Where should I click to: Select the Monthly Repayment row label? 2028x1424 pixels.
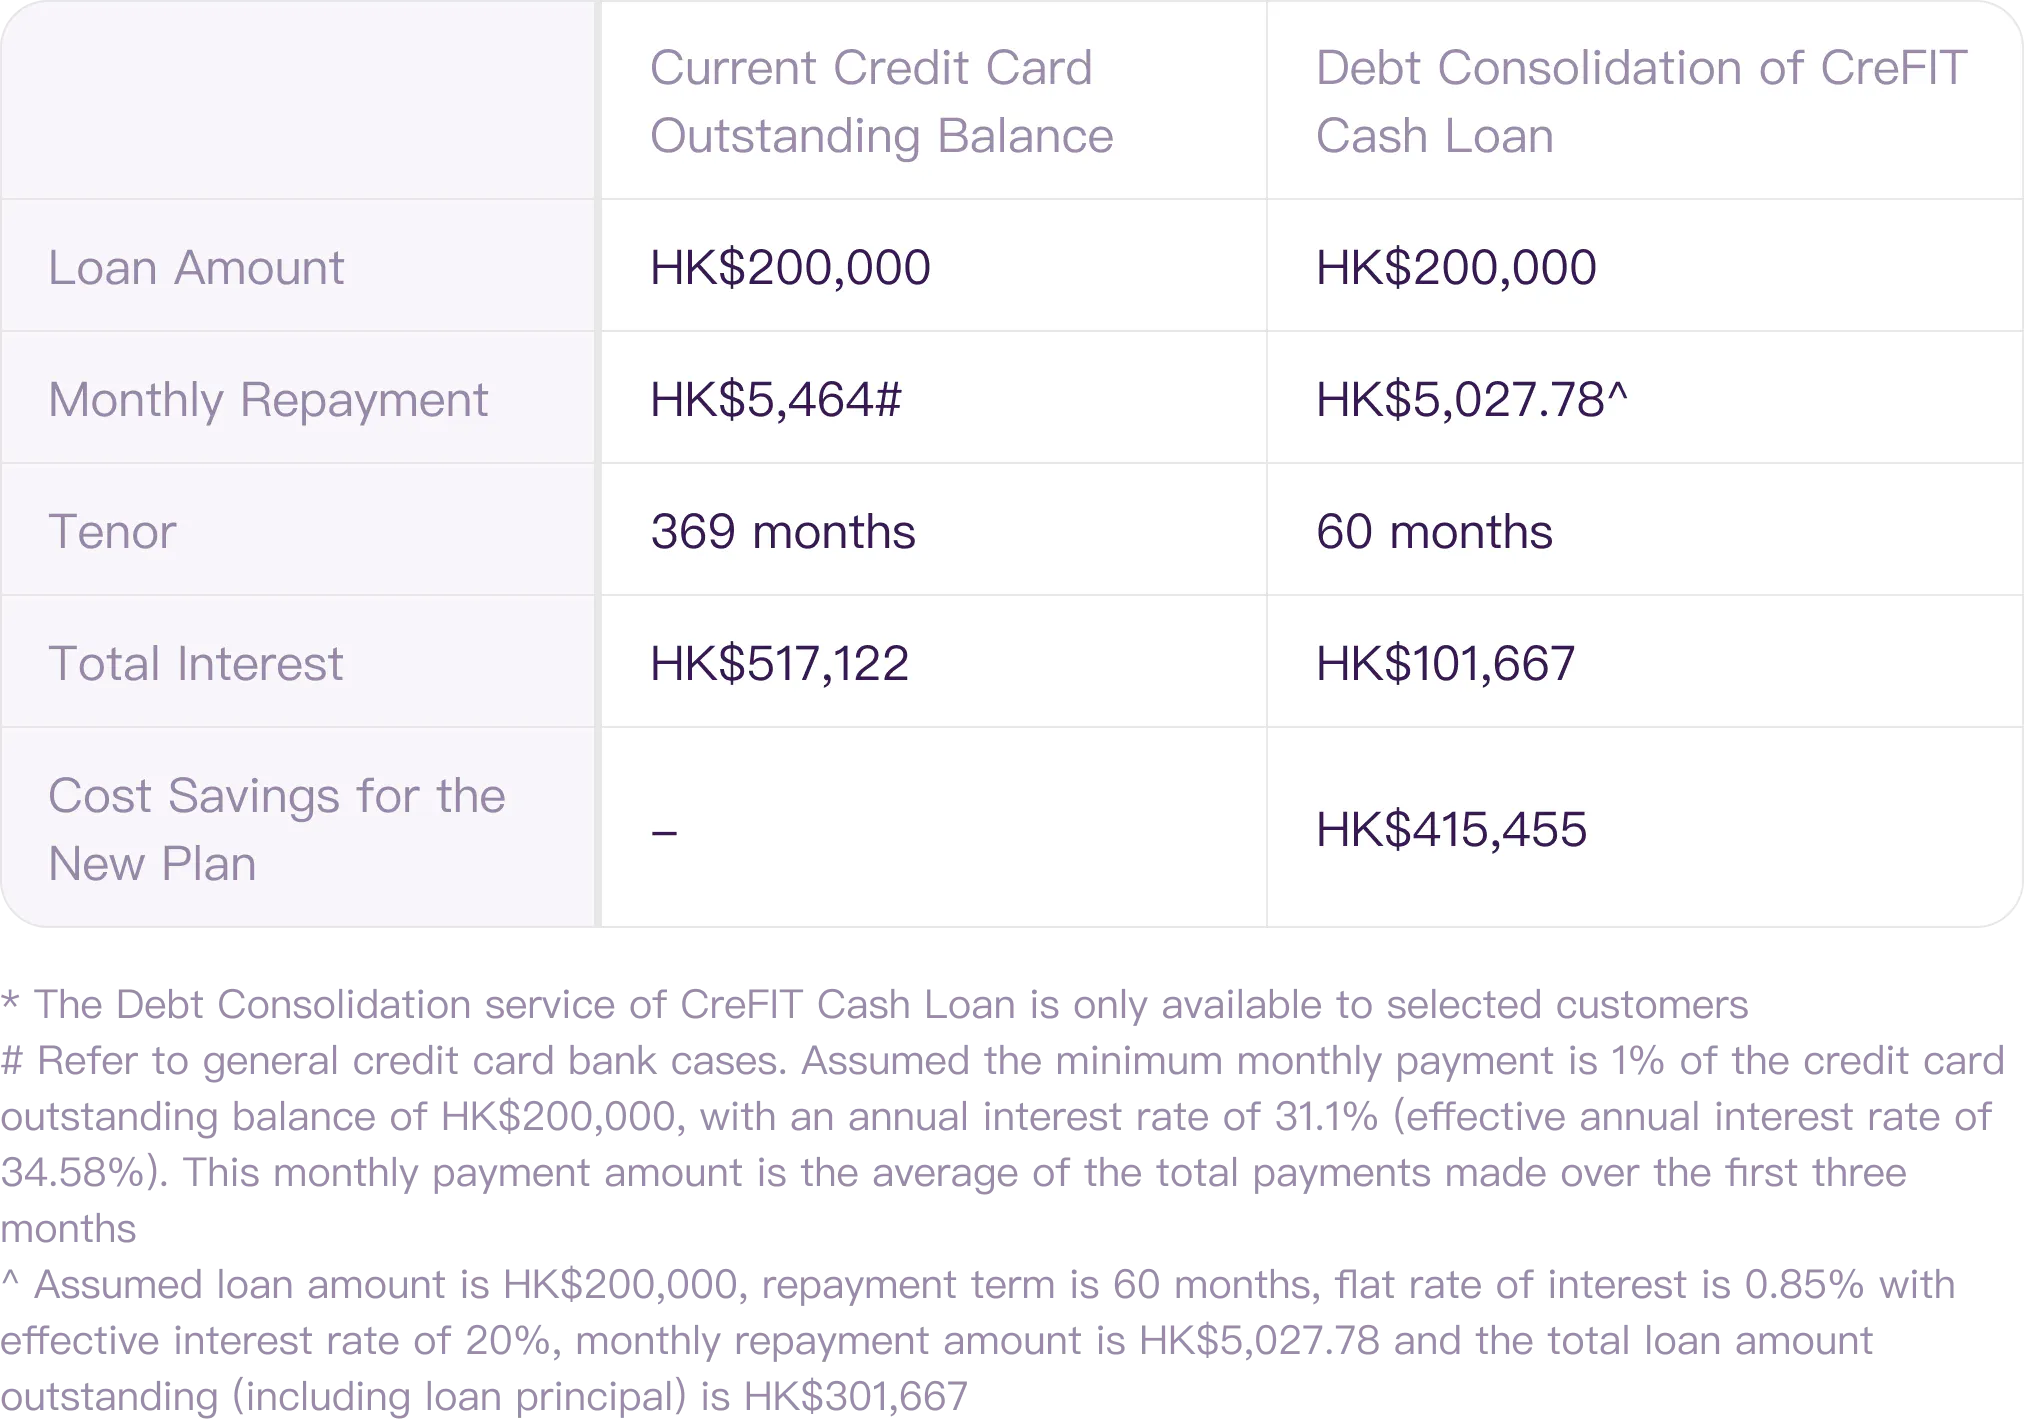point(268,400)
